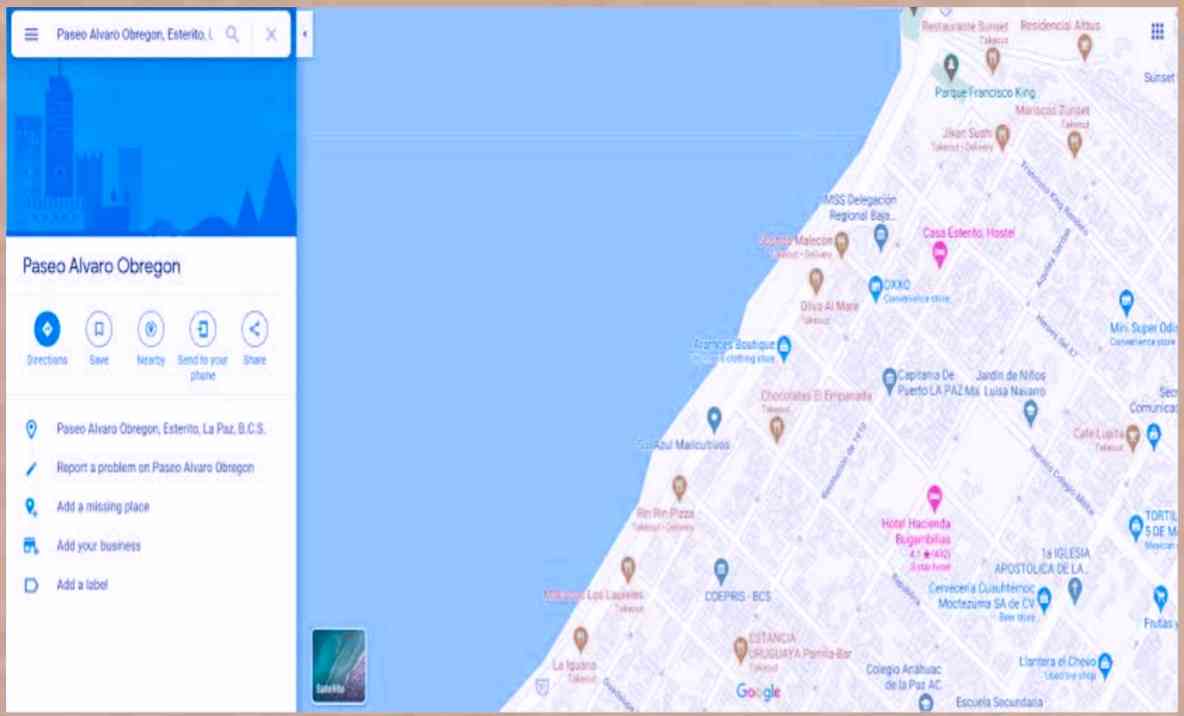Select Mariscos Los Laureles pin
Viewport: 1184px width, 716px height.
[627, 569]
